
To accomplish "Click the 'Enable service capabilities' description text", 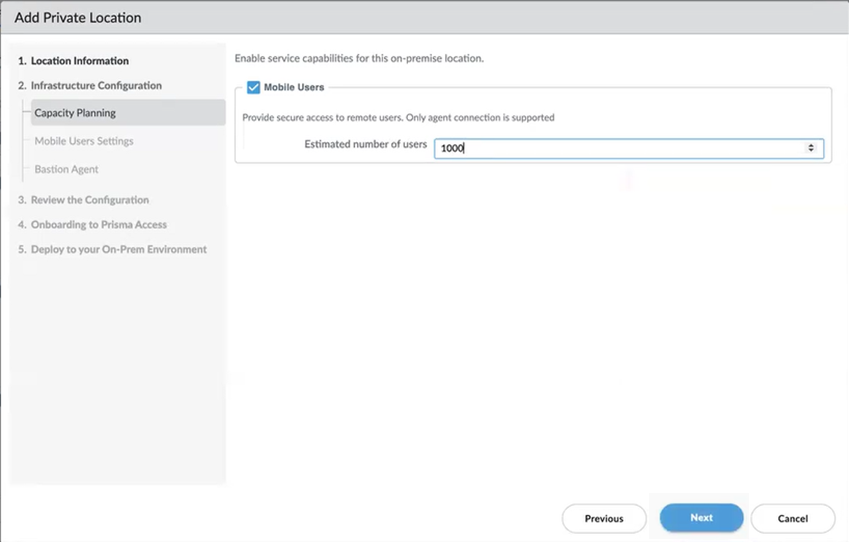I will [x=359, y=58].
